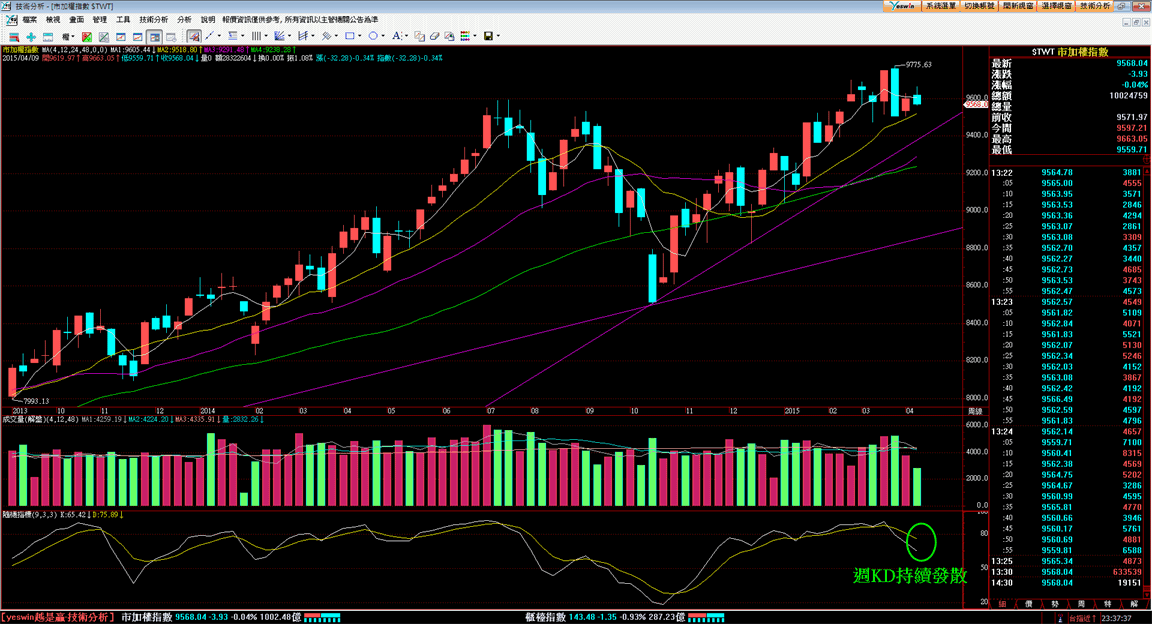This screenshot has width=1152, height=624.
Task: Open the 技術分析 menu in menu bar
Action: click(x=154, y=20)
